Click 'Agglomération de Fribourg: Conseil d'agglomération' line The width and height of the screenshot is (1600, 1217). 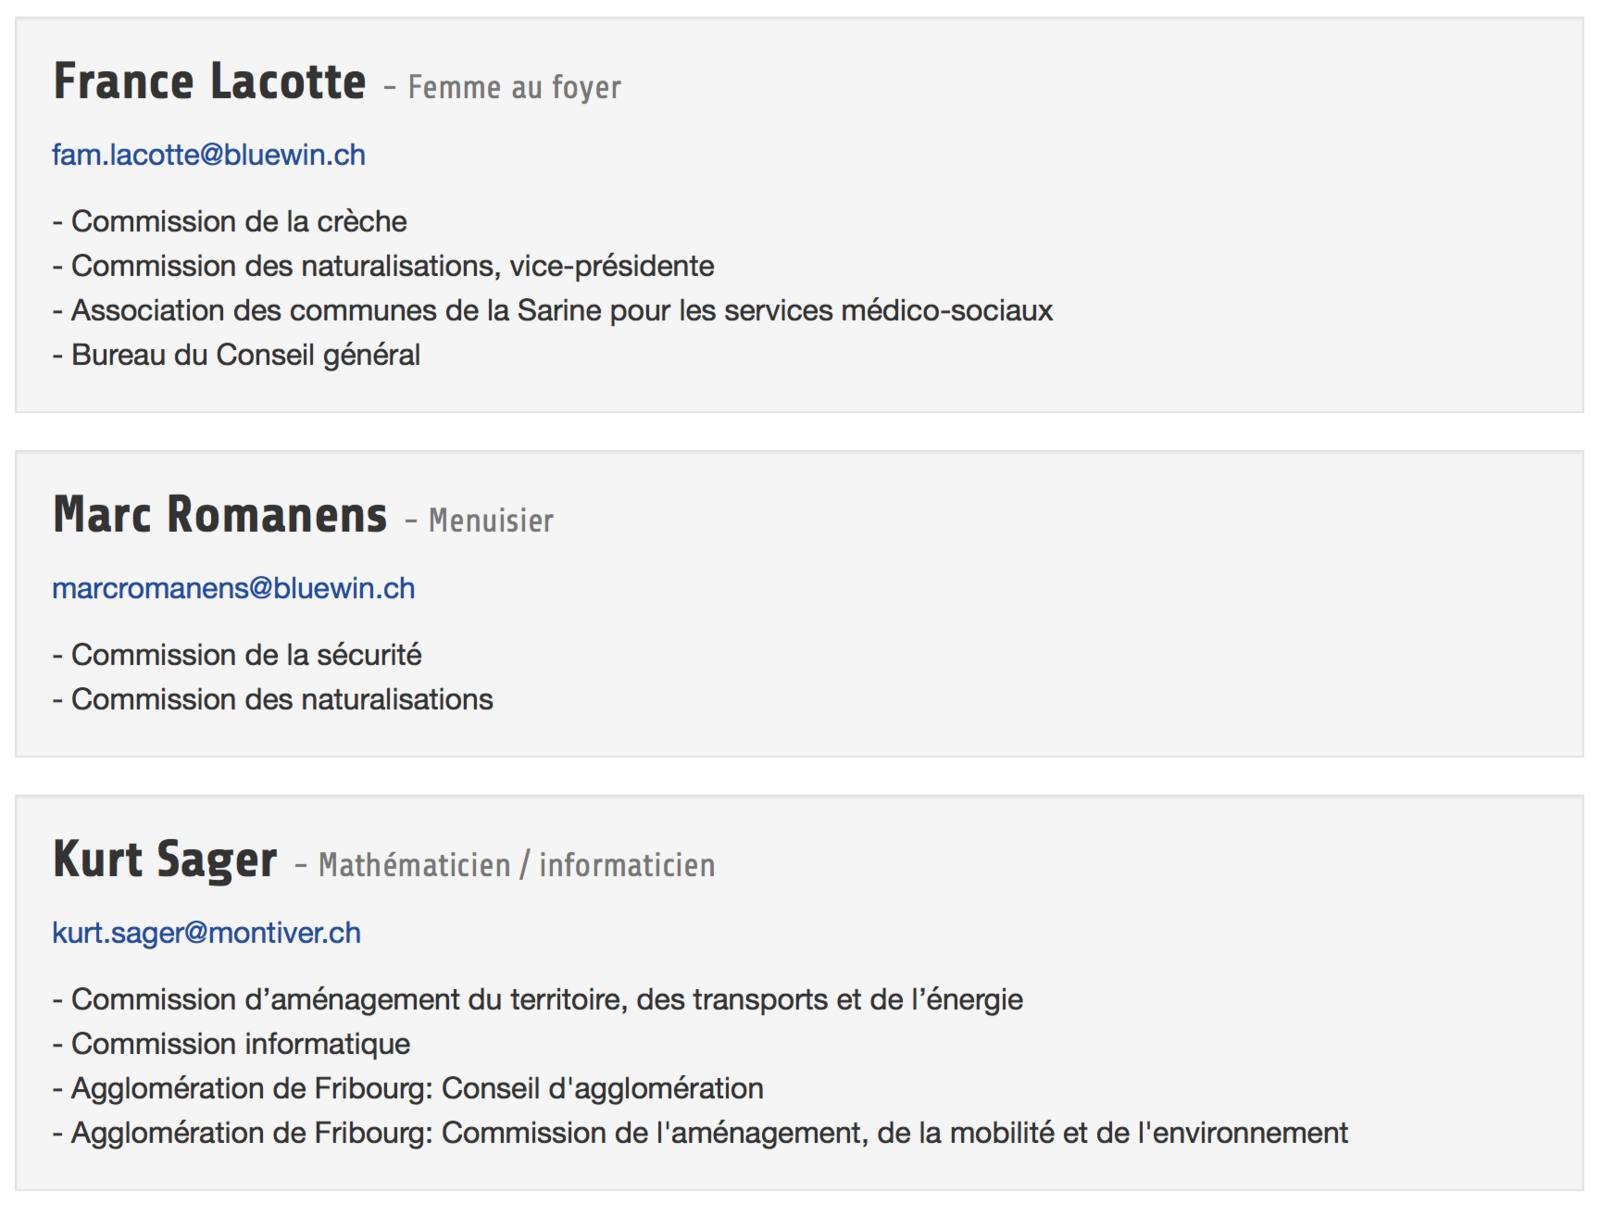pos(408,1088)
